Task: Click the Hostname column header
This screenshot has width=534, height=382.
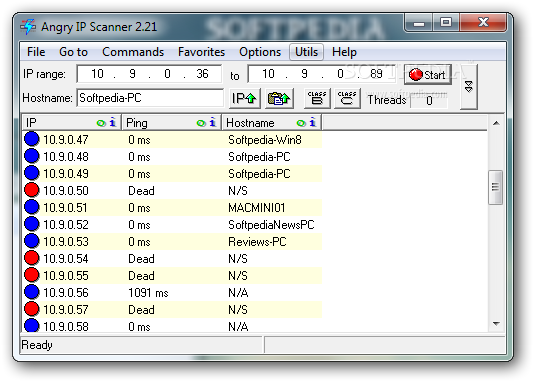Action: [272, 123]
